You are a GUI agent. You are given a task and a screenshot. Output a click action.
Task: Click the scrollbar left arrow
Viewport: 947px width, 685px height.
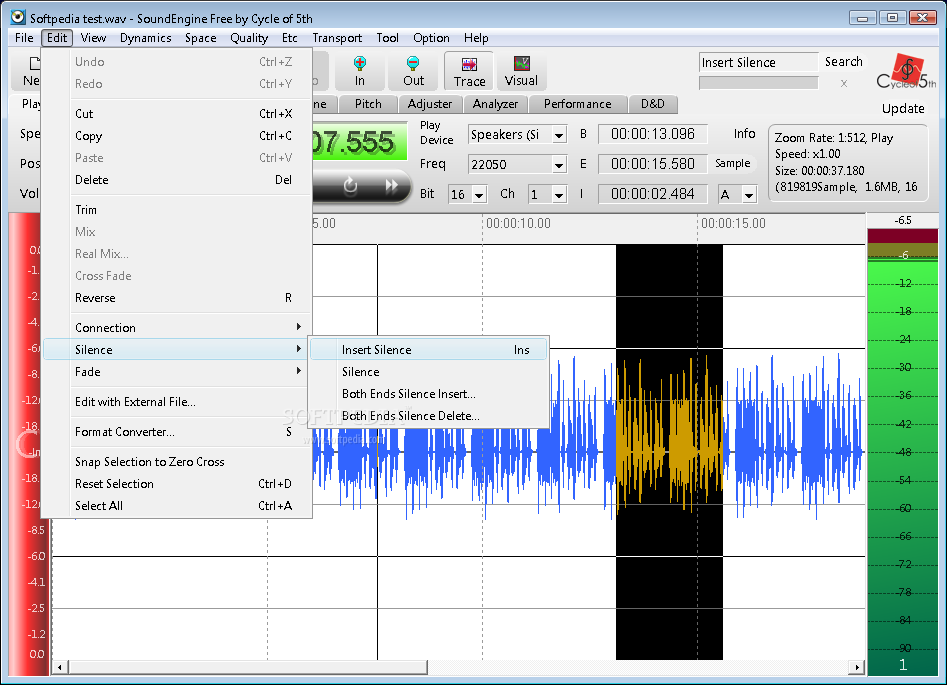point(60,667)
